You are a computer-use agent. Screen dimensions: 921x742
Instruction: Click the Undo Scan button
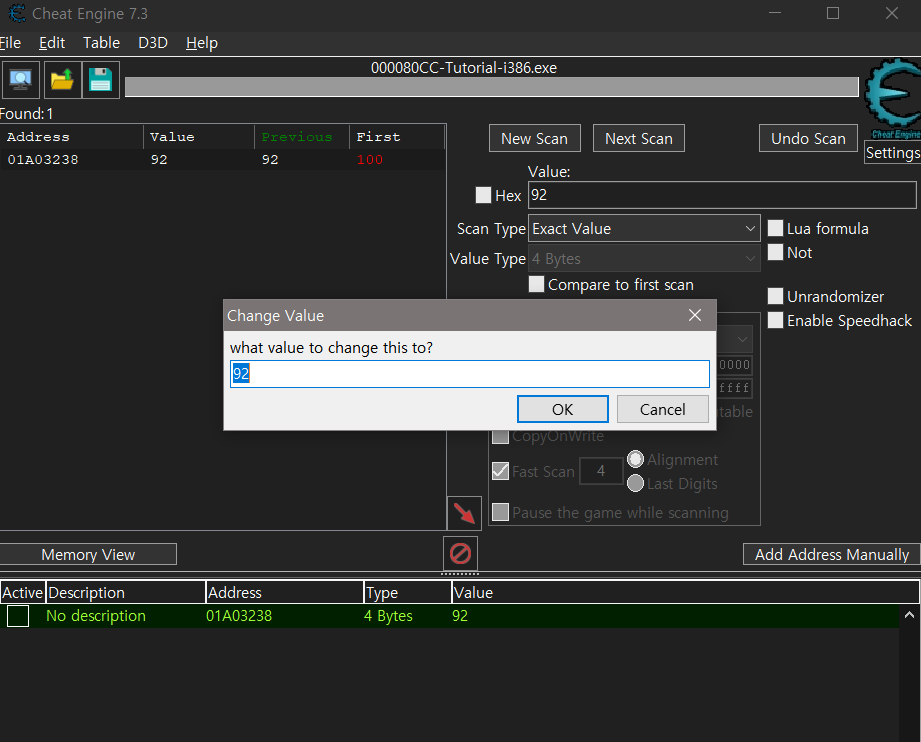[x=808, y=139]
